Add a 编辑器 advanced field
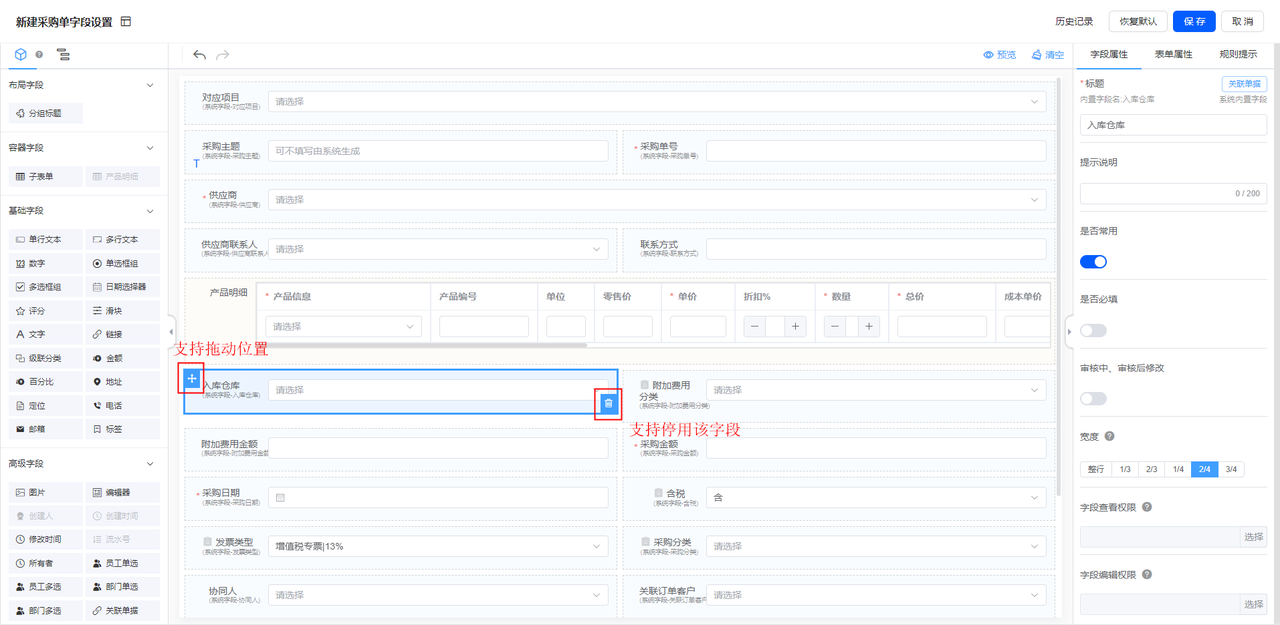Screen dimensions: 1280x625 click(122, 493)
